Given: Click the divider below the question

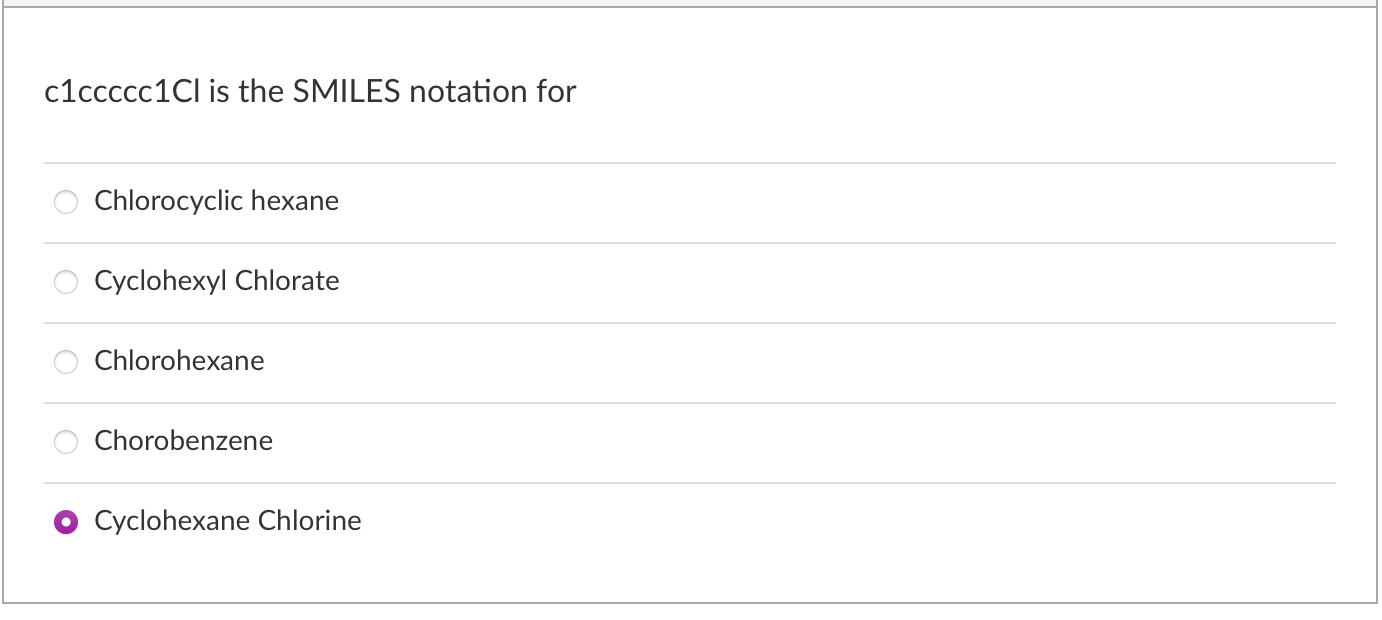Looking at the screenshot, I should [x=690, y=161].
